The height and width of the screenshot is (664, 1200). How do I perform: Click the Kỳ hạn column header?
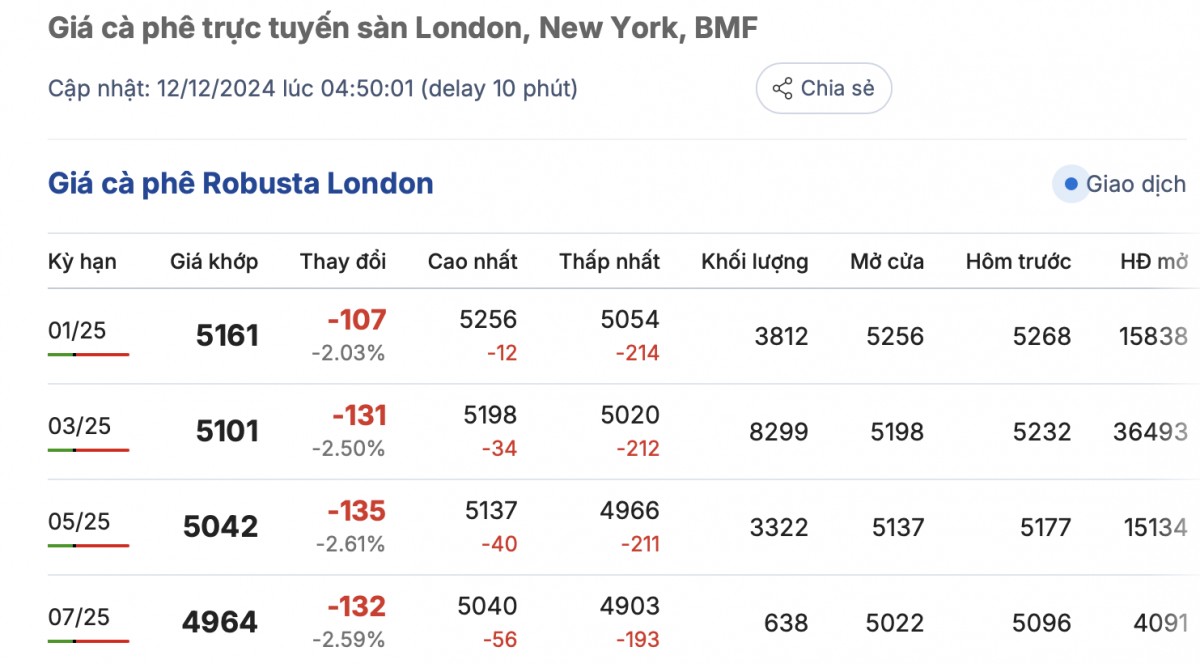coord(82,262)
